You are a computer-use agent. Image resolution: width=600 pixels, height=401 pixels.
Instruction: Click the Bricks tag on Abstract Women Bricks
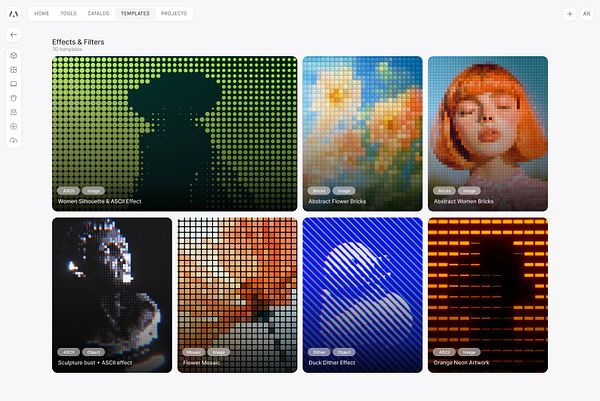coord(444,191)
